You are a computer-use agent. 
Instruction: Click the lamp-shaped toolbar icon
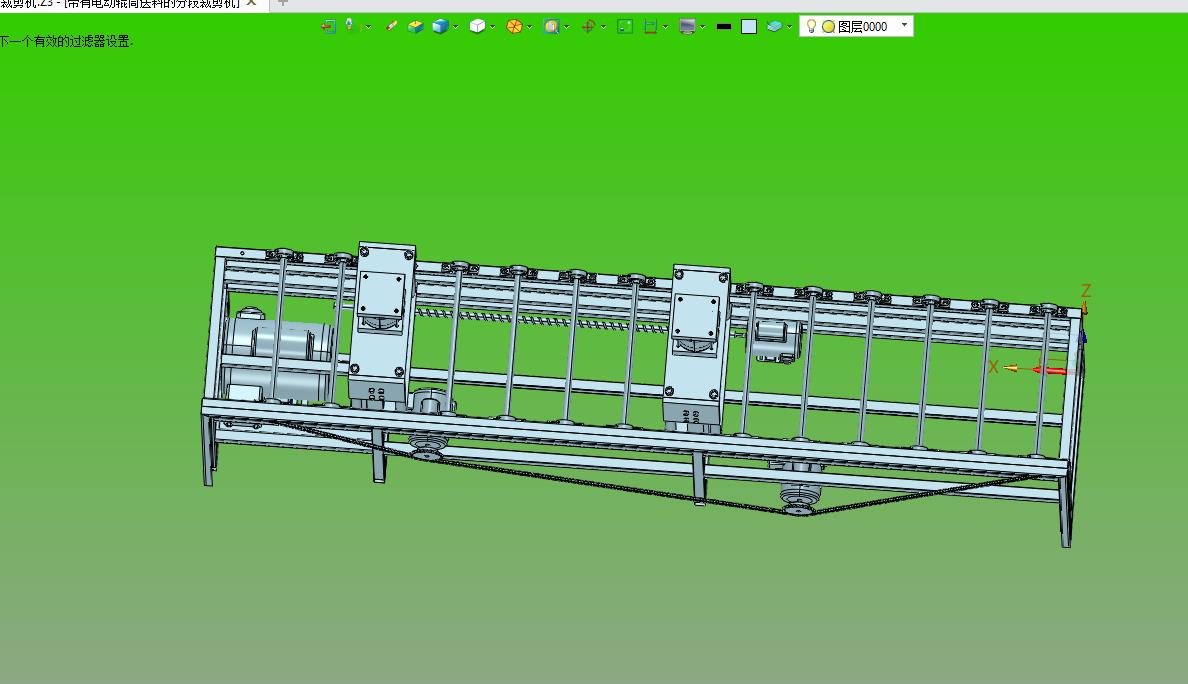(x=349, y=26)
